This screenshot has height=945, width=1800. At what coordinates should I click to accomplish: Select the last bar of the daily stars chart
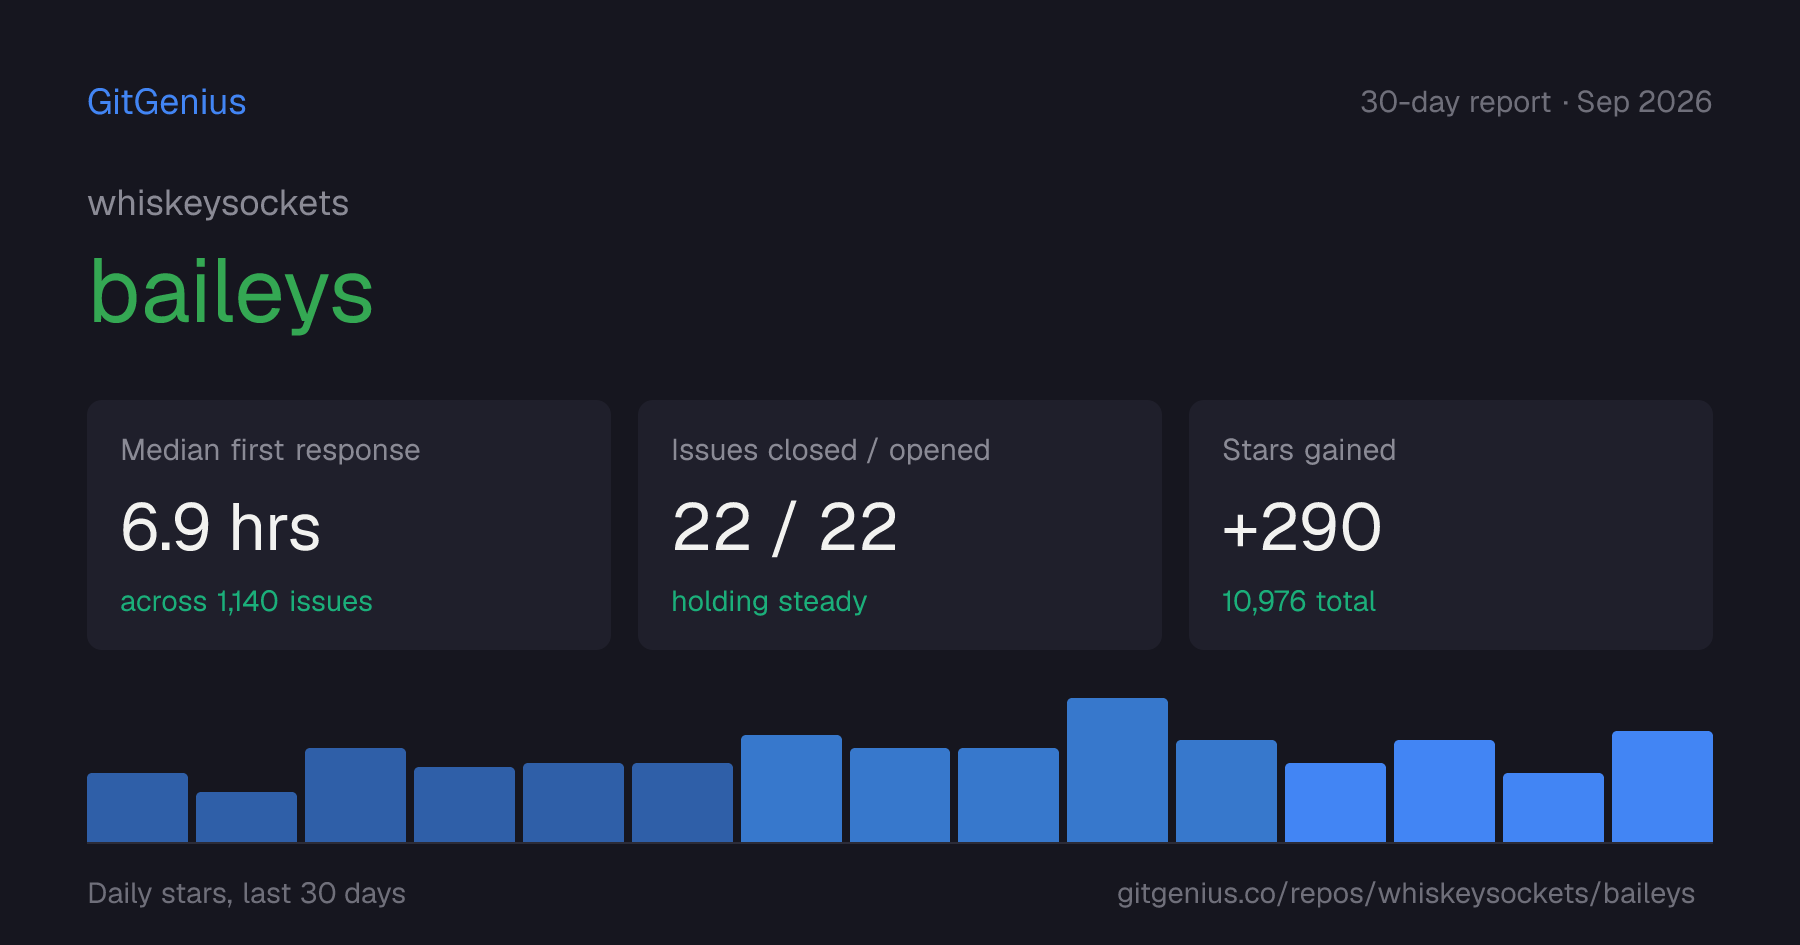tap(1662, 786)
